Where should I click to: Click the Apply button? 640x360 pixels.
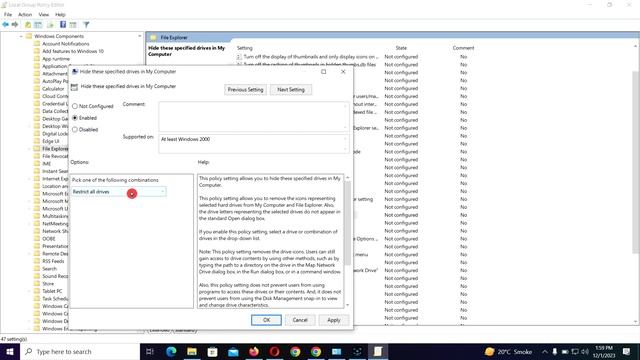coord(333,320)
